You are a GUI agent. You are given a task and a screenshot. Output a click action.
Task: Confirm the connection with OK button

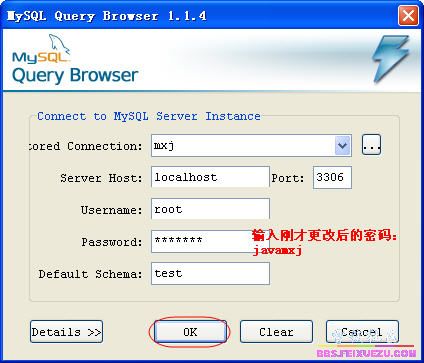pyautogui.click(x=190, y=332)
